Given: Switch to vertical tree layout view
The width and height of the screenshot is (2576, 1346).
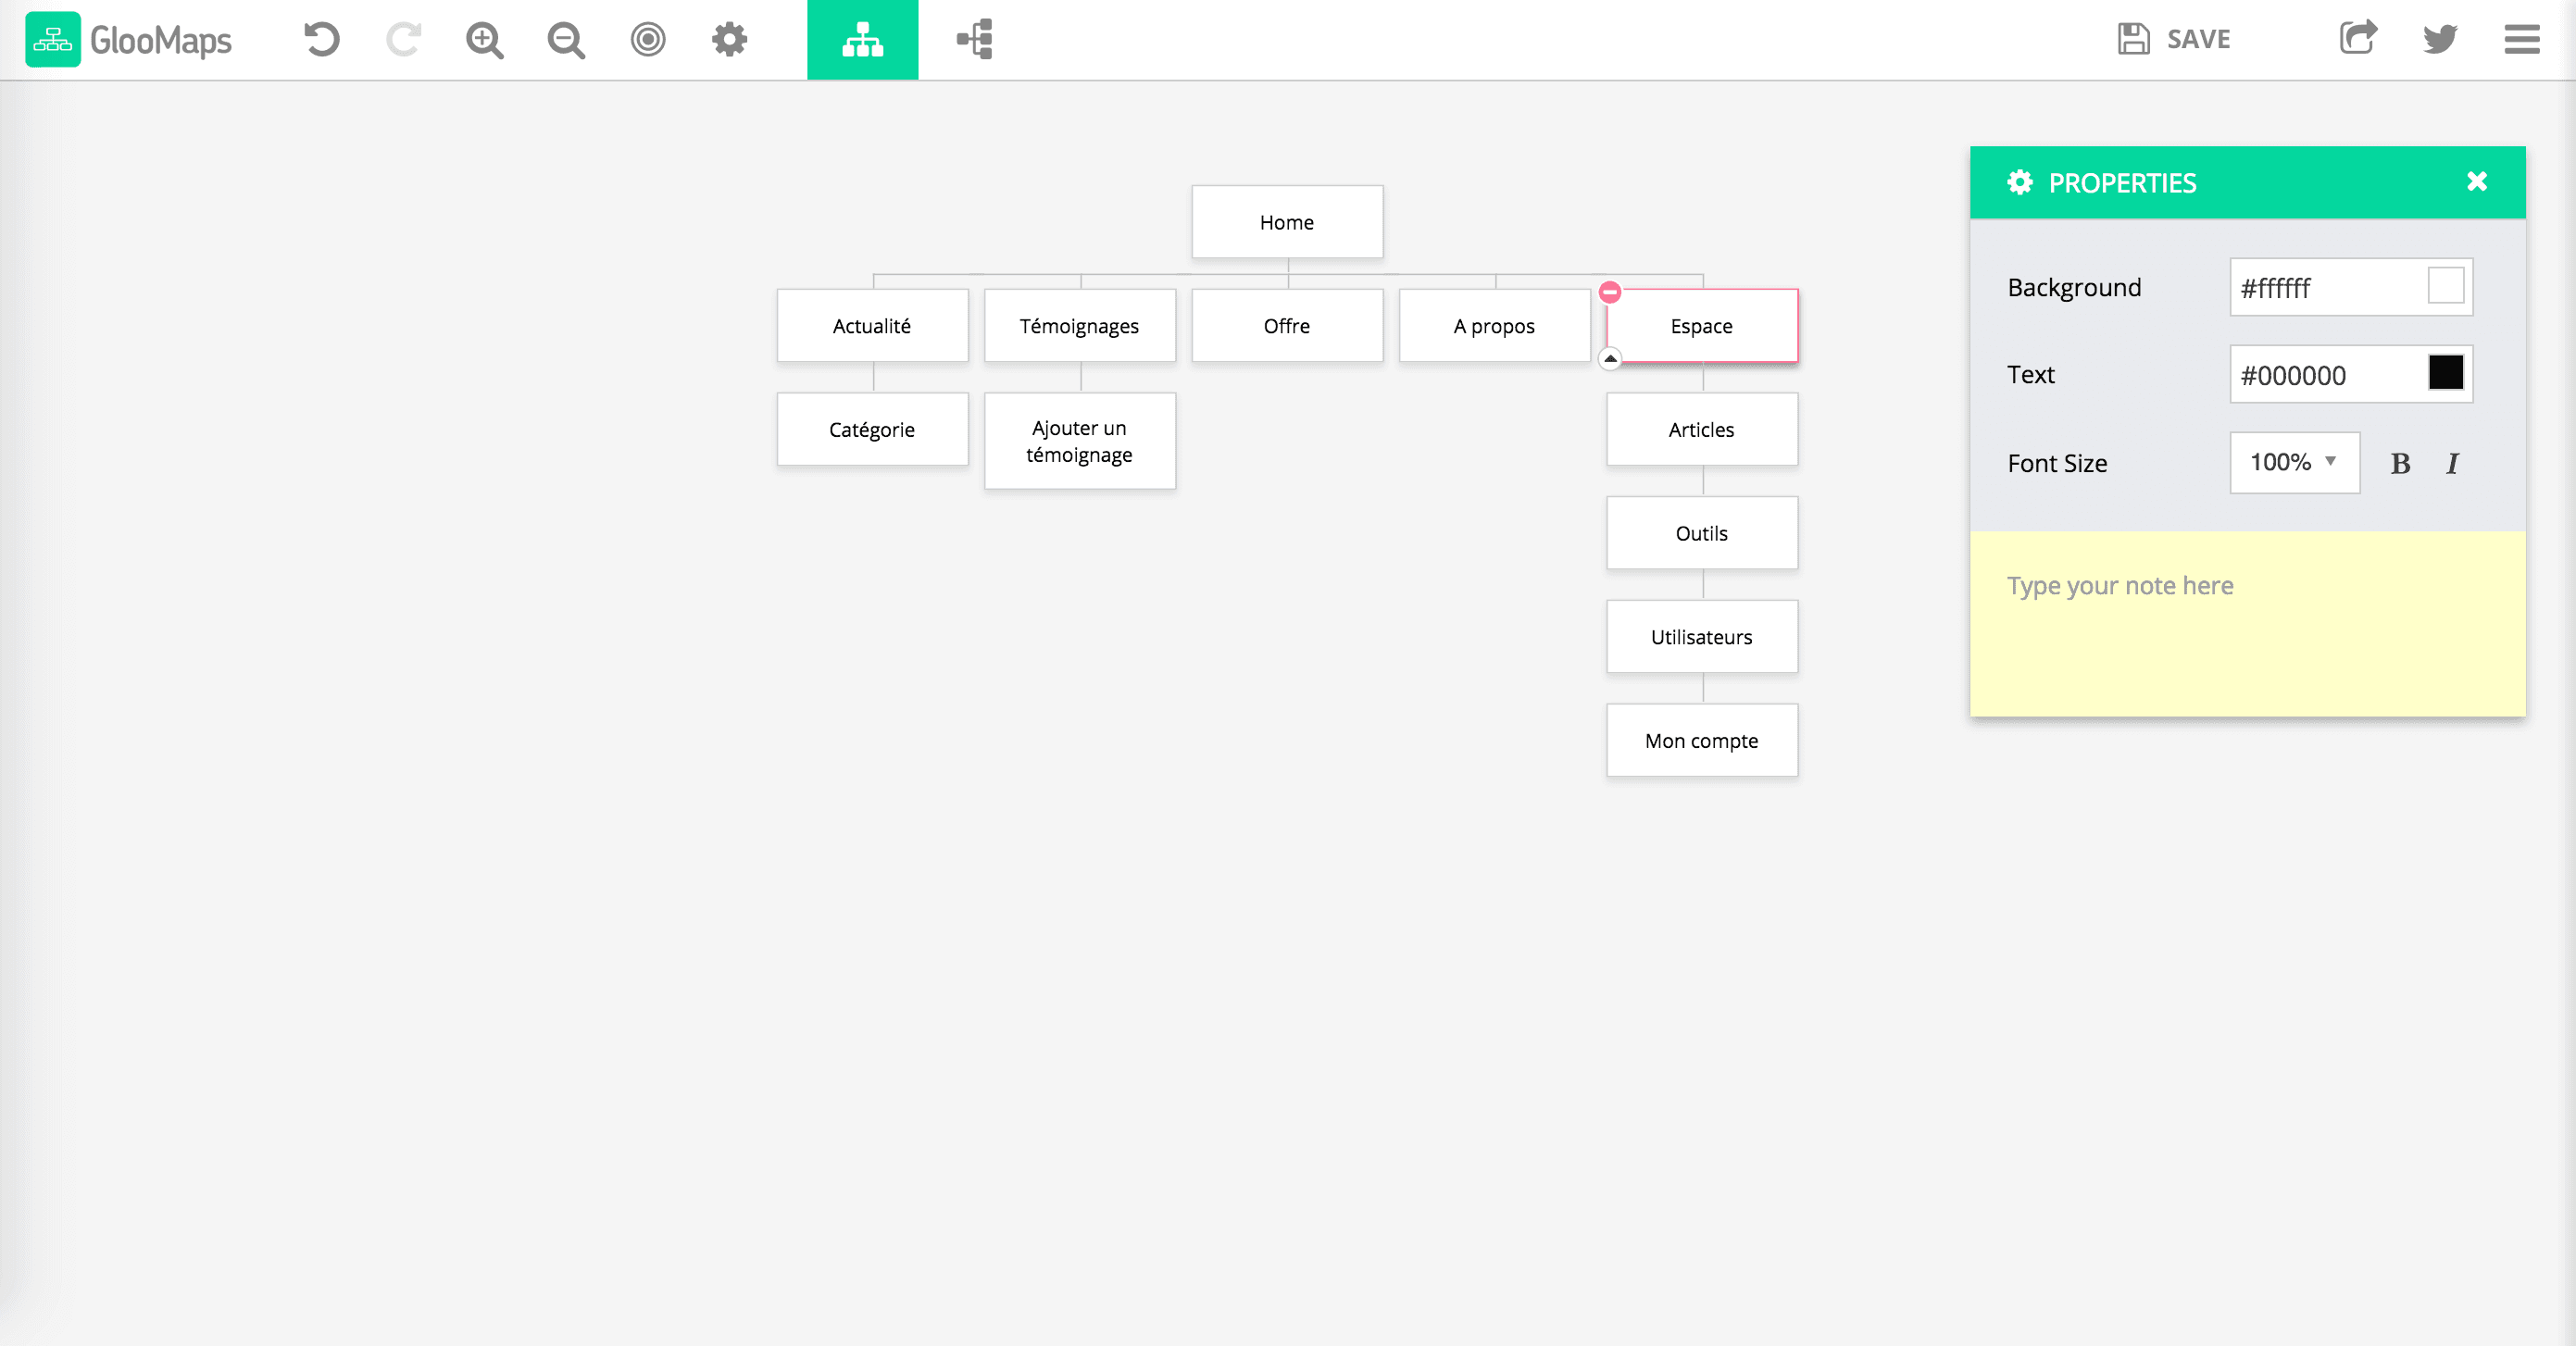Looking at the screenshot, I should click(x=862, y=40).
